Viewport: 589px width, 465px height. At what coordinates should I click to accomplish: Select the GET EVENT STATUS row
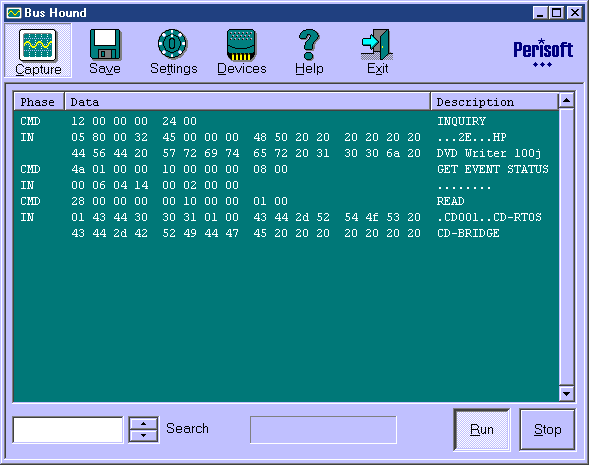(492, 169)
